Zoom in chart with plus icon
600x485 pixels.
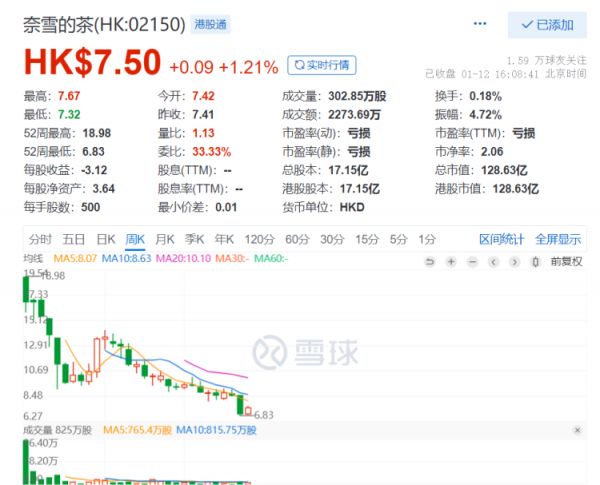451,261
